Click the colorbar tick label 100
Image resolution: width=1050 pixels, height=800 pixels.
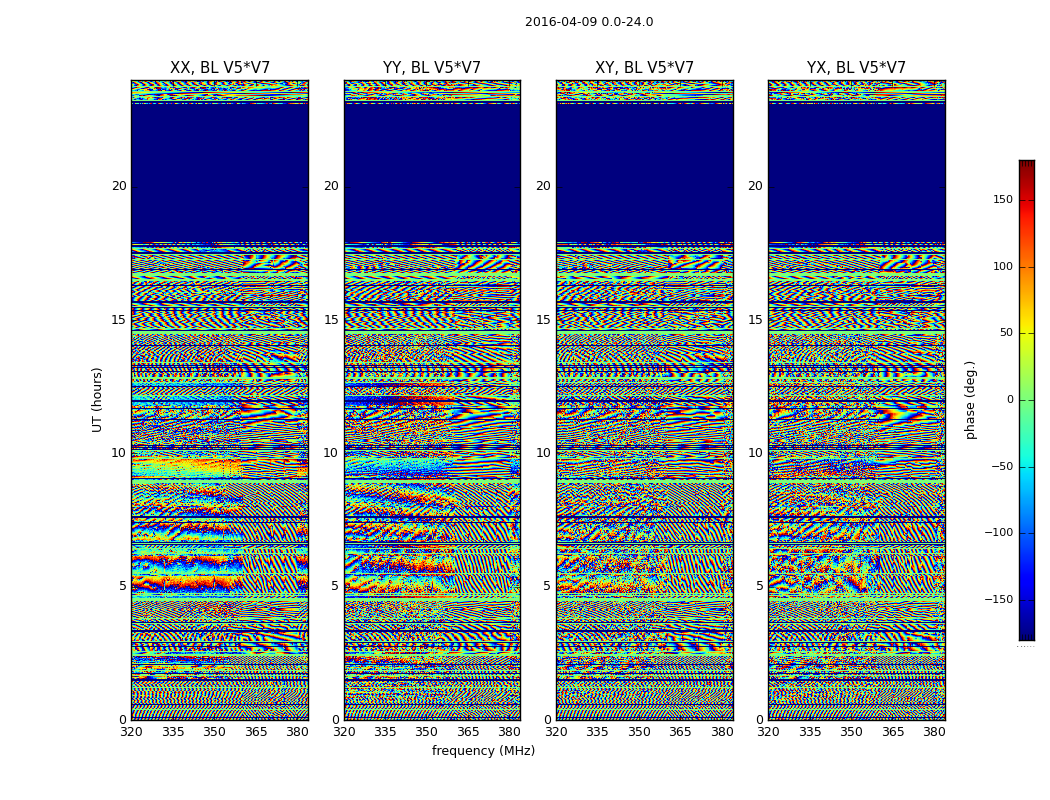point(1003,266)
